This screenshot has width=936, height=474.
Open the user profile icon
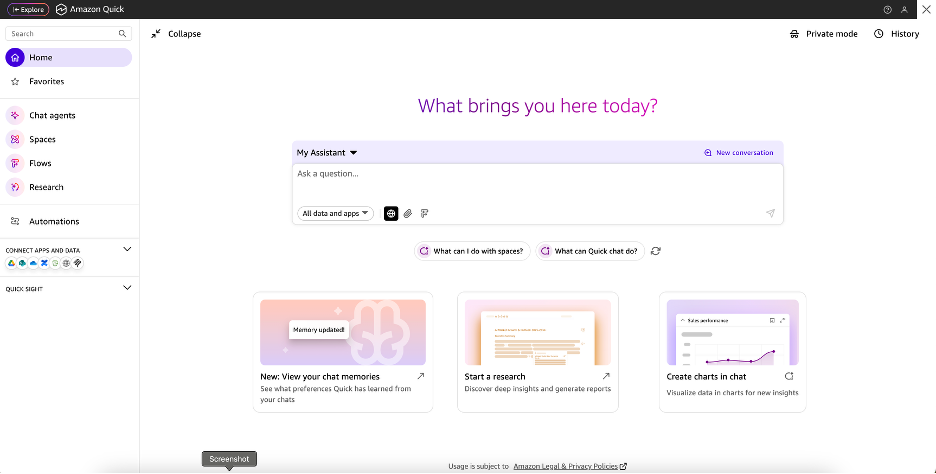pos(904,10)
